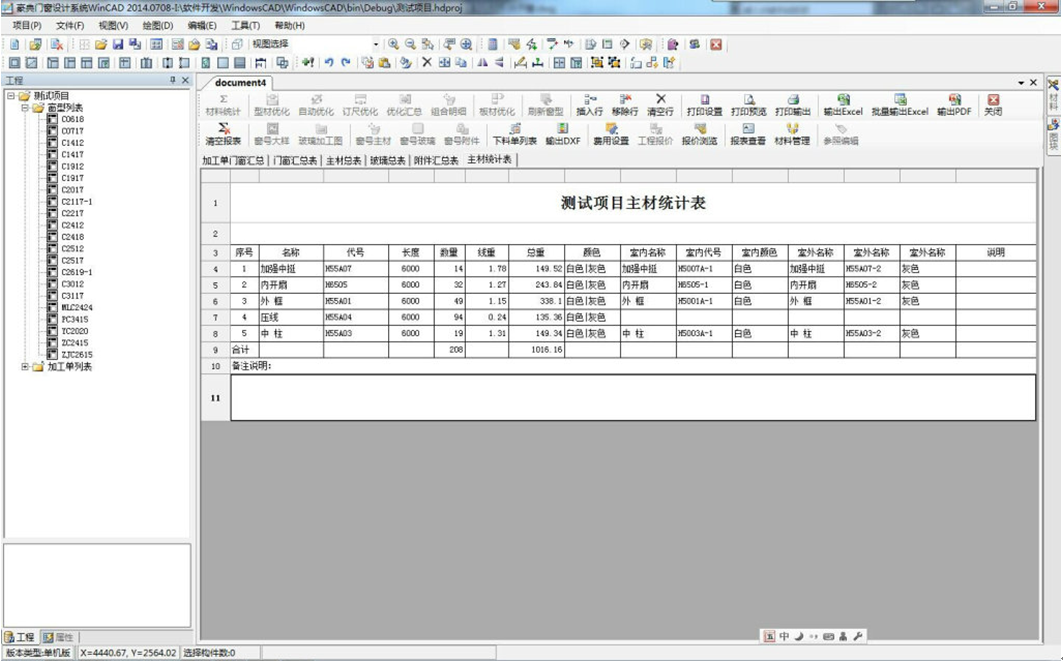1063x661 pixels.
Task: Click the new document icon in top toolbar
Action: 14,44
